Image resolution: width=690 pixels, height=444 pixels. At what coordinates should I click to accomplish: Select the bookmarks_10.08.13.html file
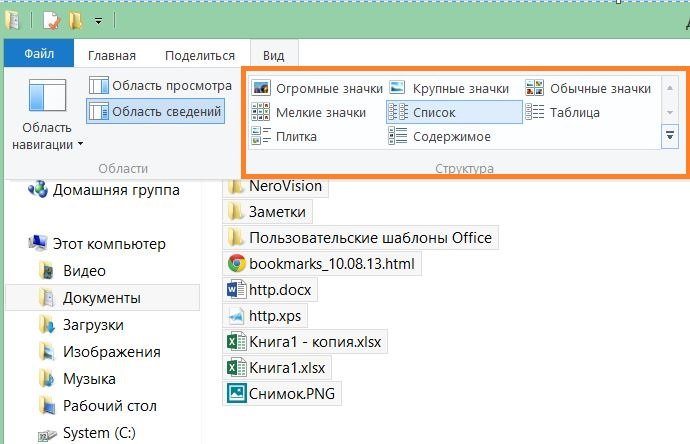[x=322, y=263]
